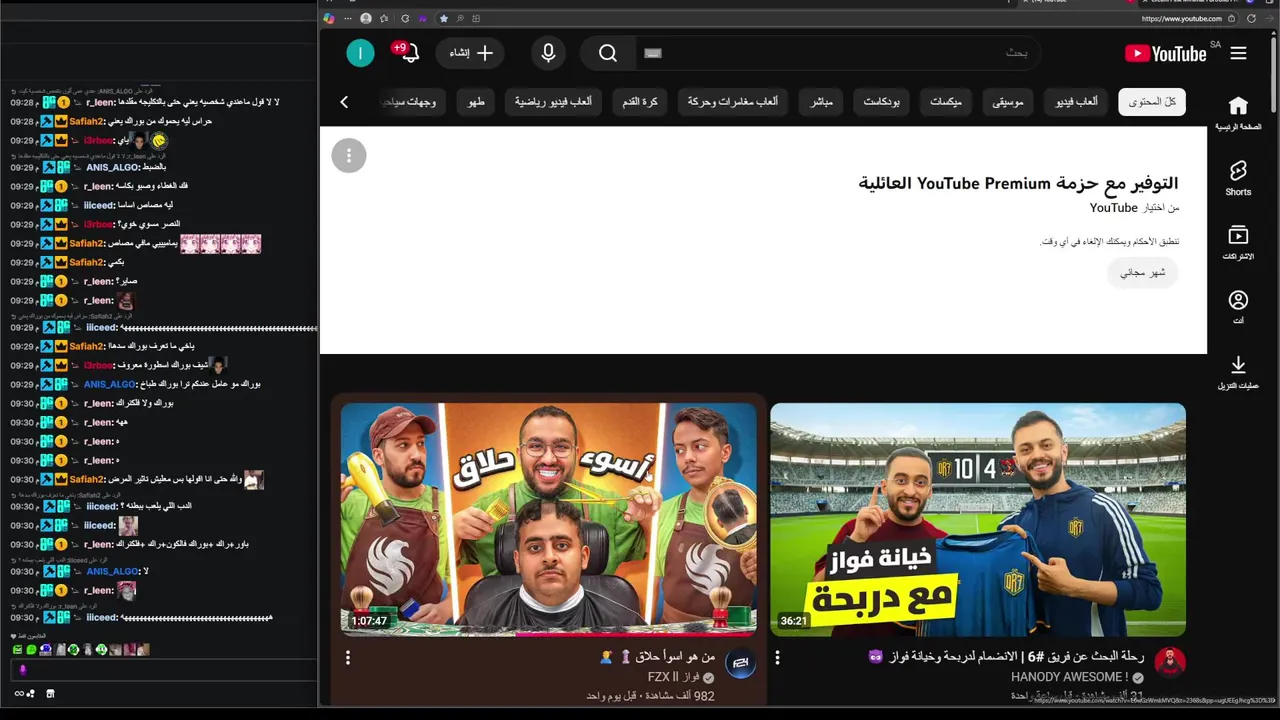Show more category chips with arrow
The width and height of the screenshot is (1280, 720).
click(344, 102)
